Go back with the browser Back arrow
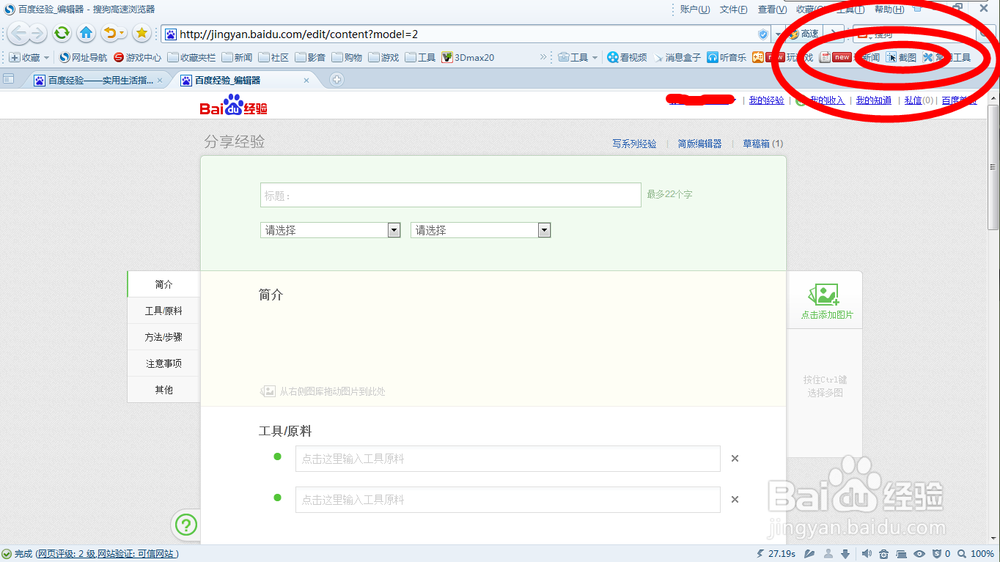Image resolution: width=1000 pixels, height=562 pixels. click(x=19, y=33)
